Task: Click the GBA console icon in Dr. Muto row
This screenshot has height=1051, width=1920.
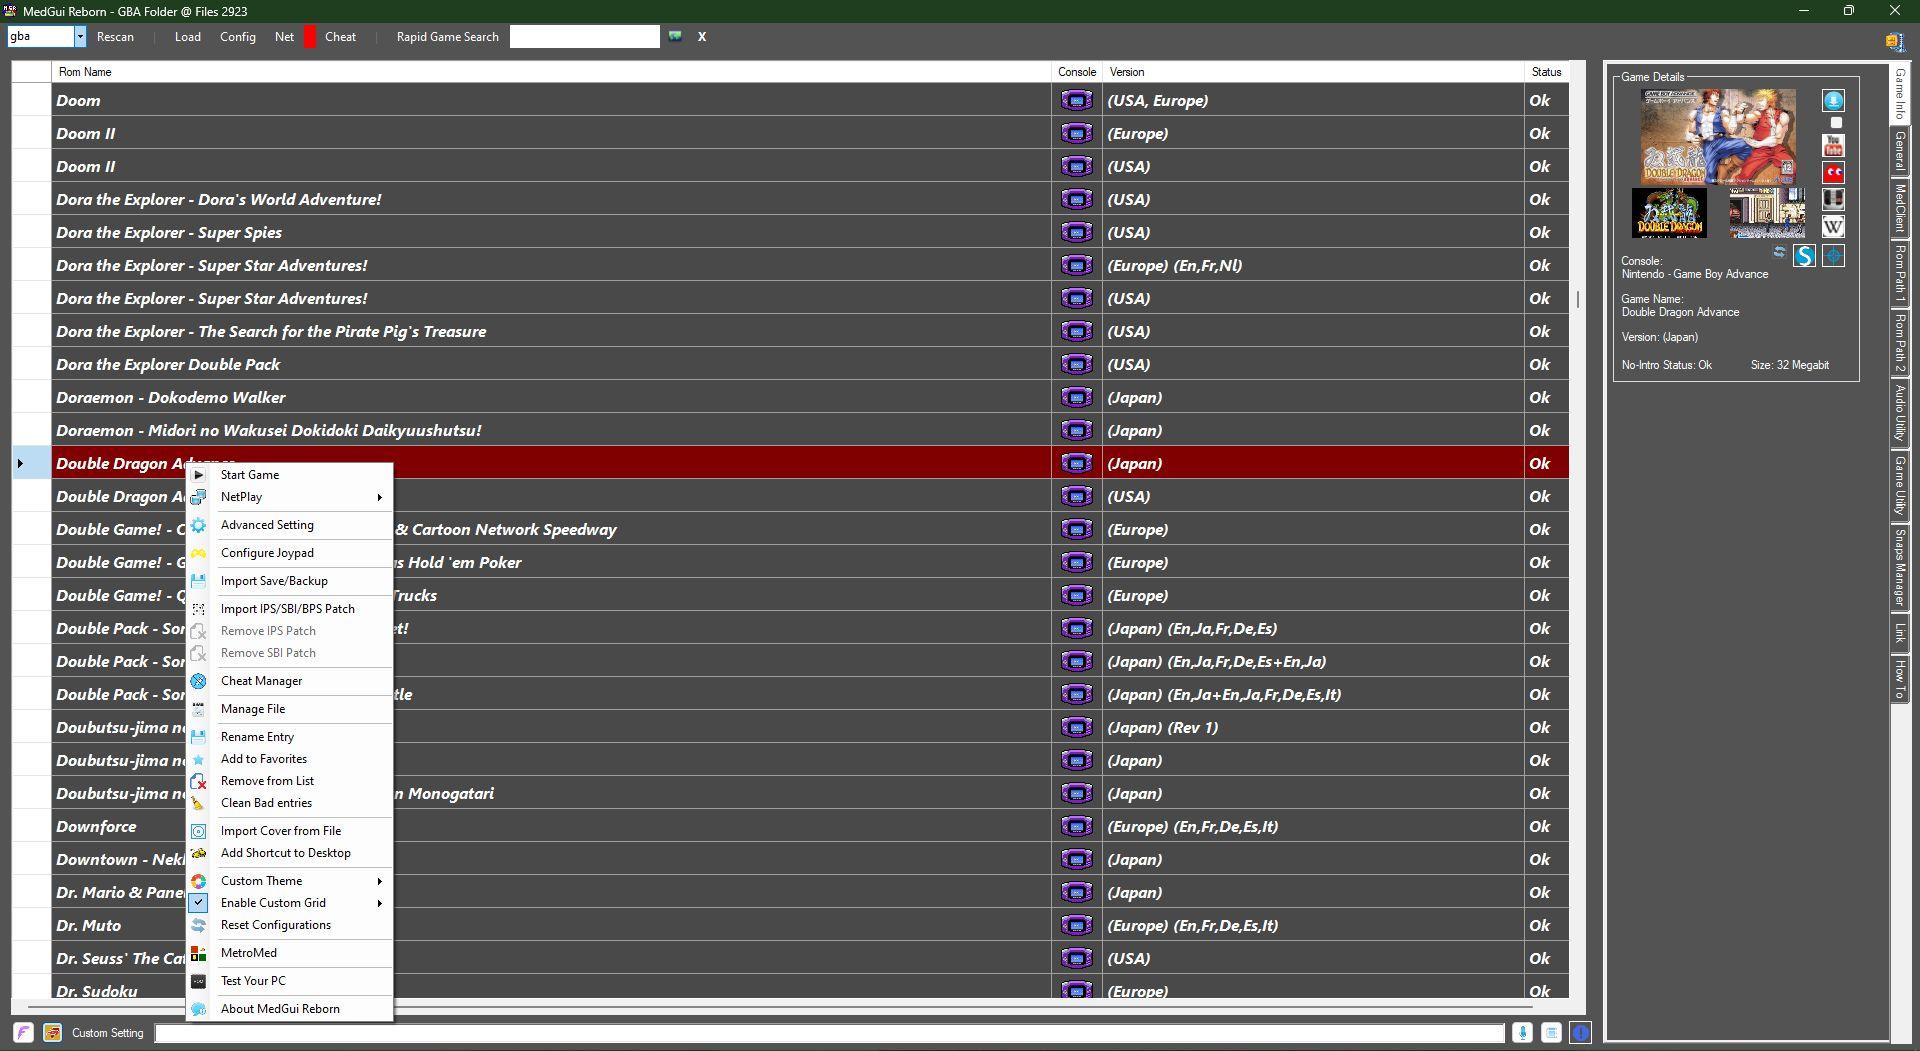Action: pos(1076,925)
